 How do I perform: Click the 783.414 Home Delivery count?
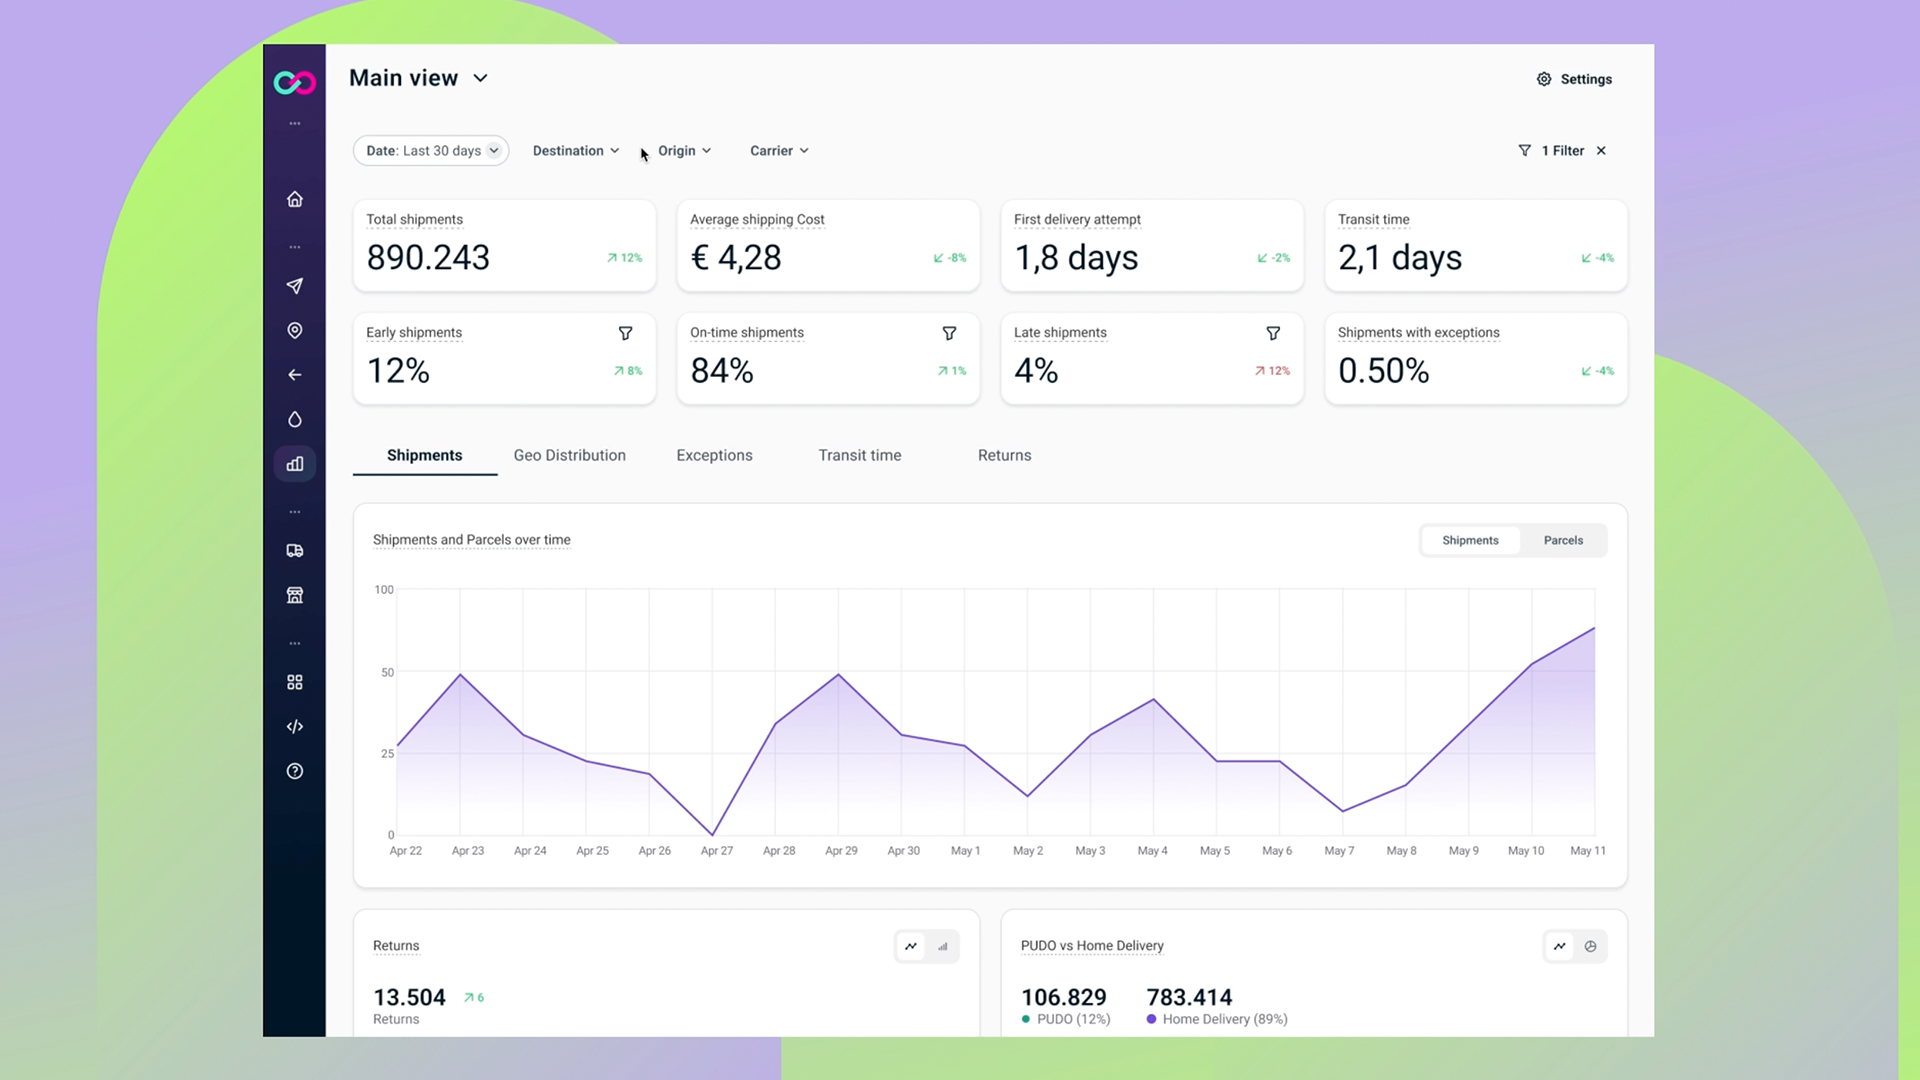point(1189,997)
